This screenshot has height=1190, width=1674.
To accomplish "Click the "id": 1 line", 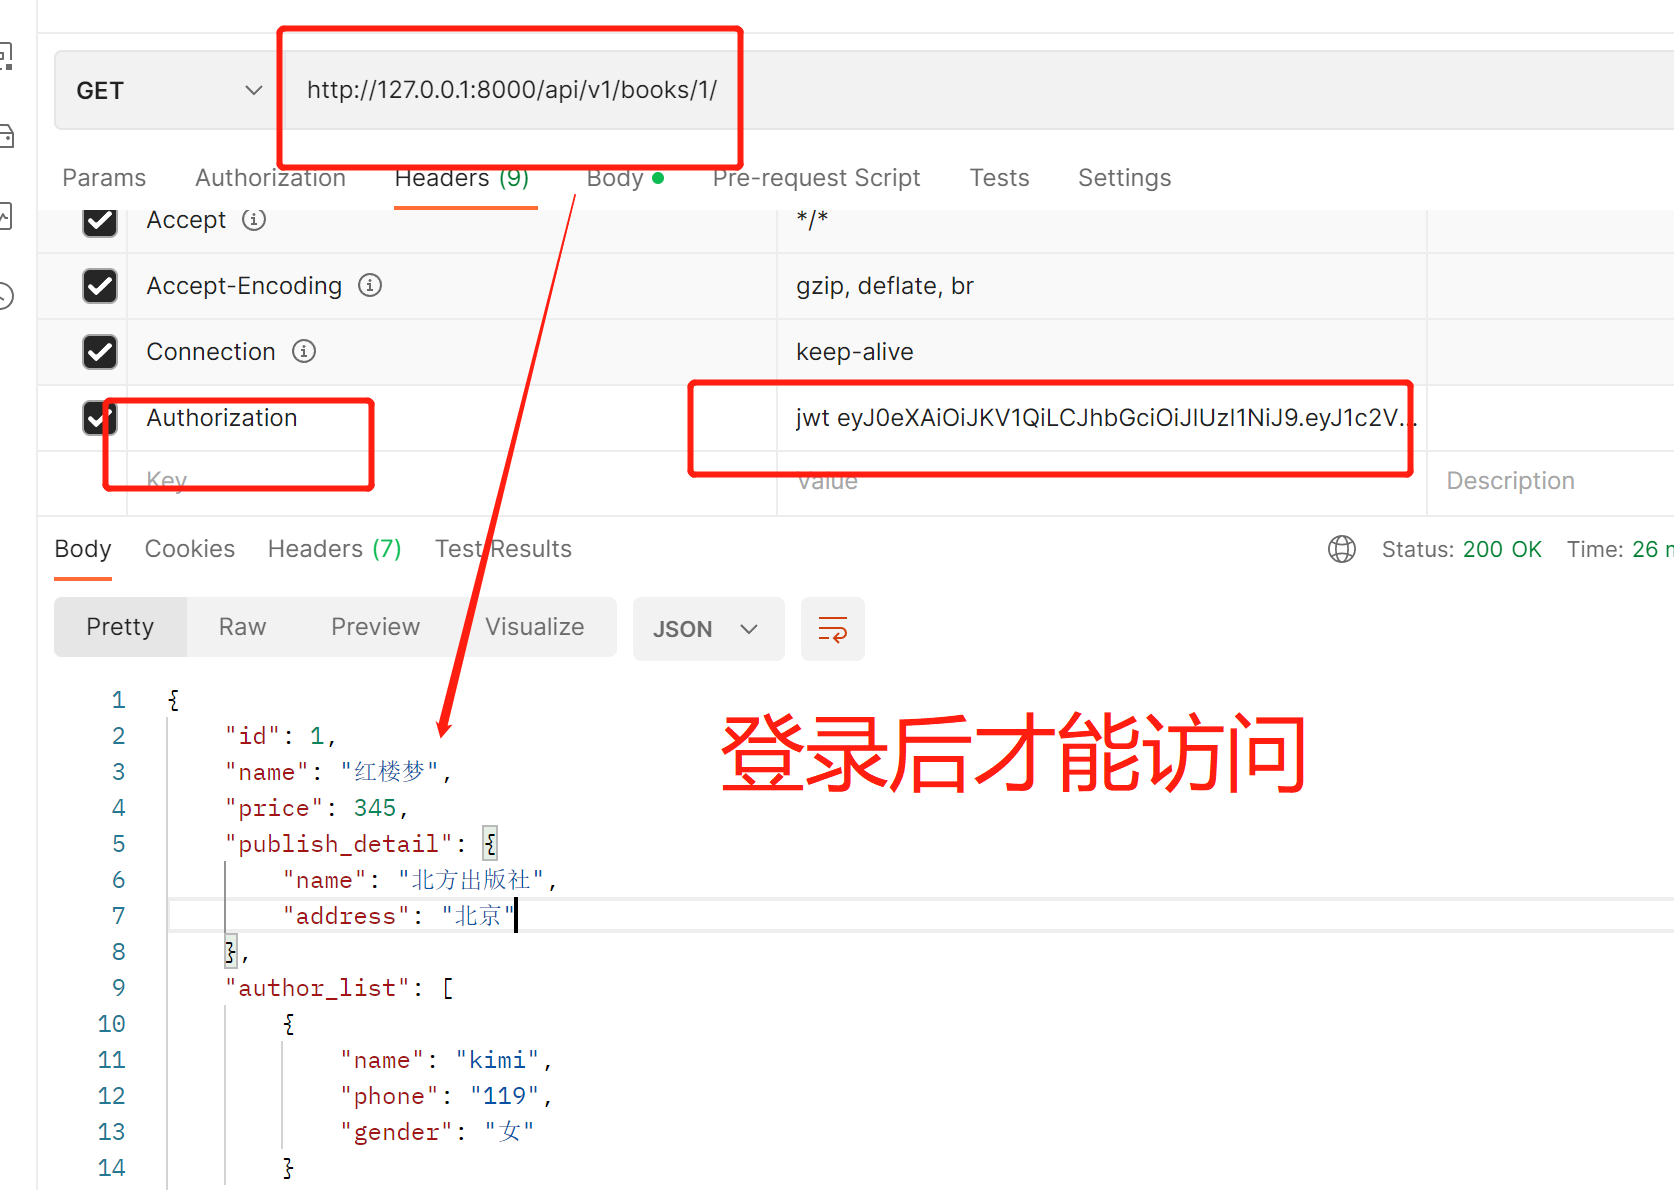I will [281, 736].
